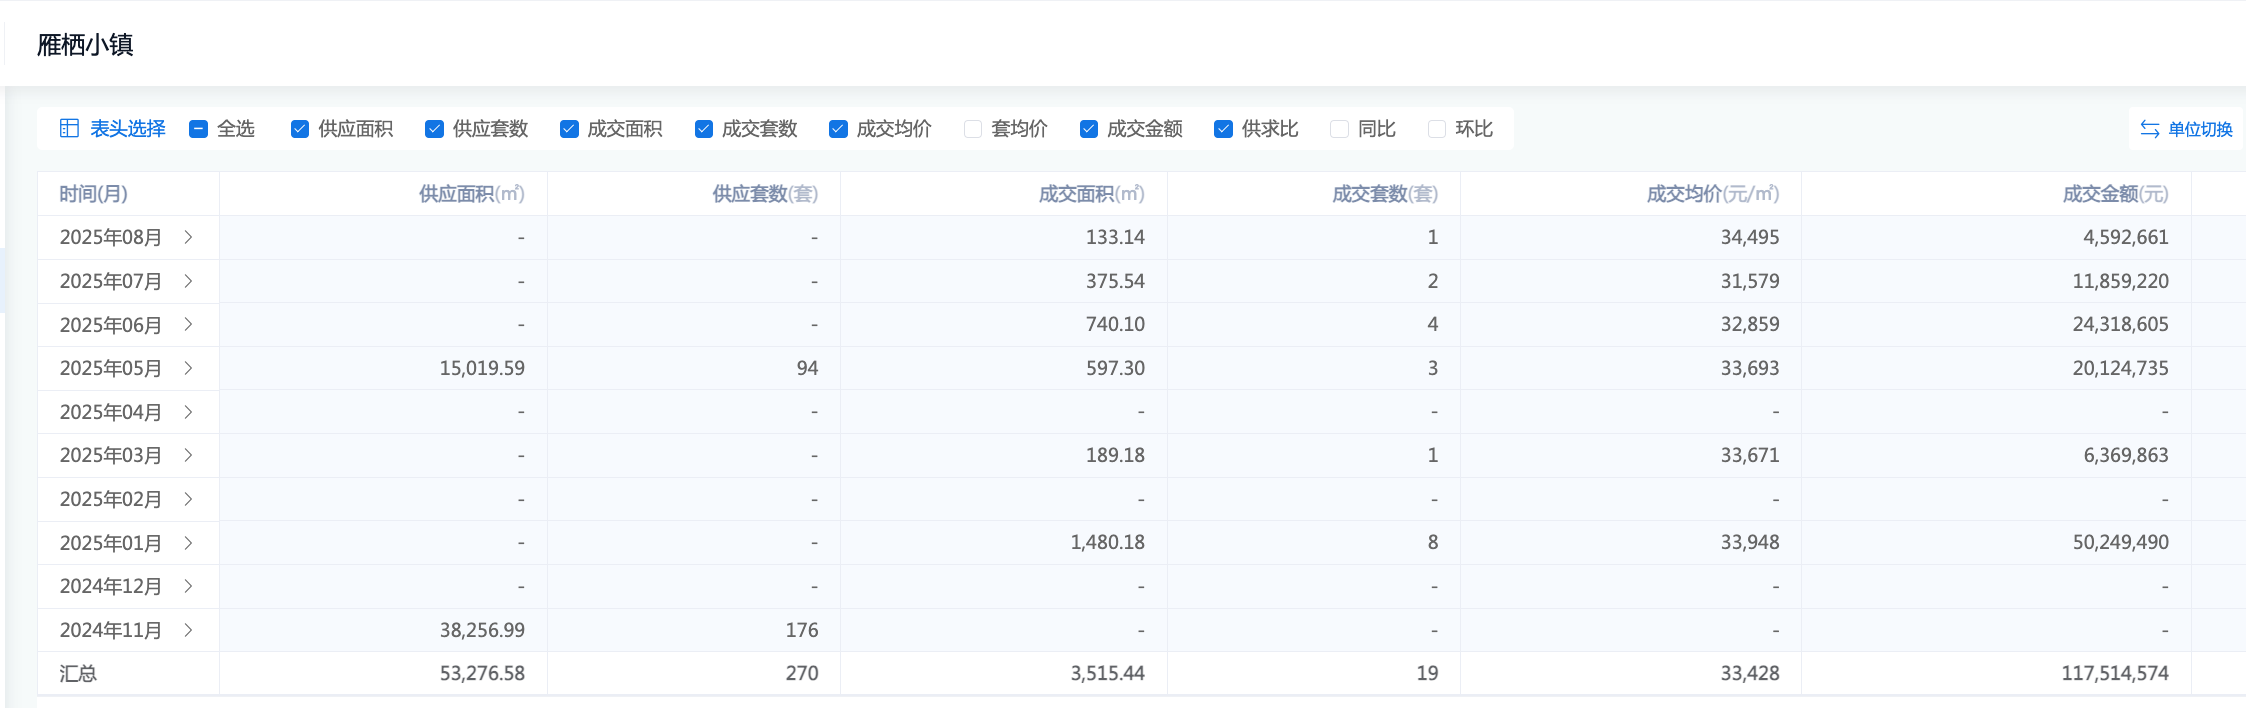Expand the 2025年01月 row chevron
This screenshot has height=708, width=2246.
[x=188, y=543]
